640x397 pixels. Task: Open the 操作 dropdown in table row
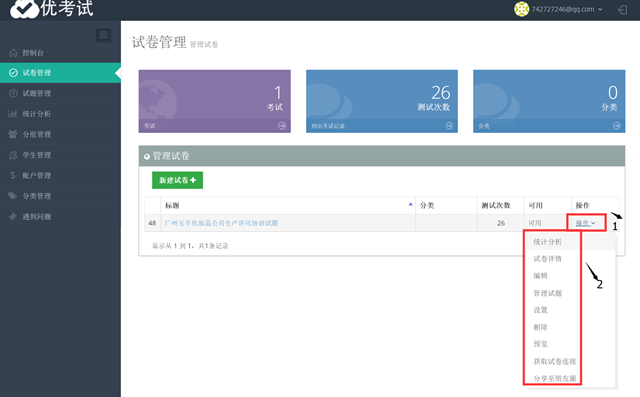click(585, 223)
